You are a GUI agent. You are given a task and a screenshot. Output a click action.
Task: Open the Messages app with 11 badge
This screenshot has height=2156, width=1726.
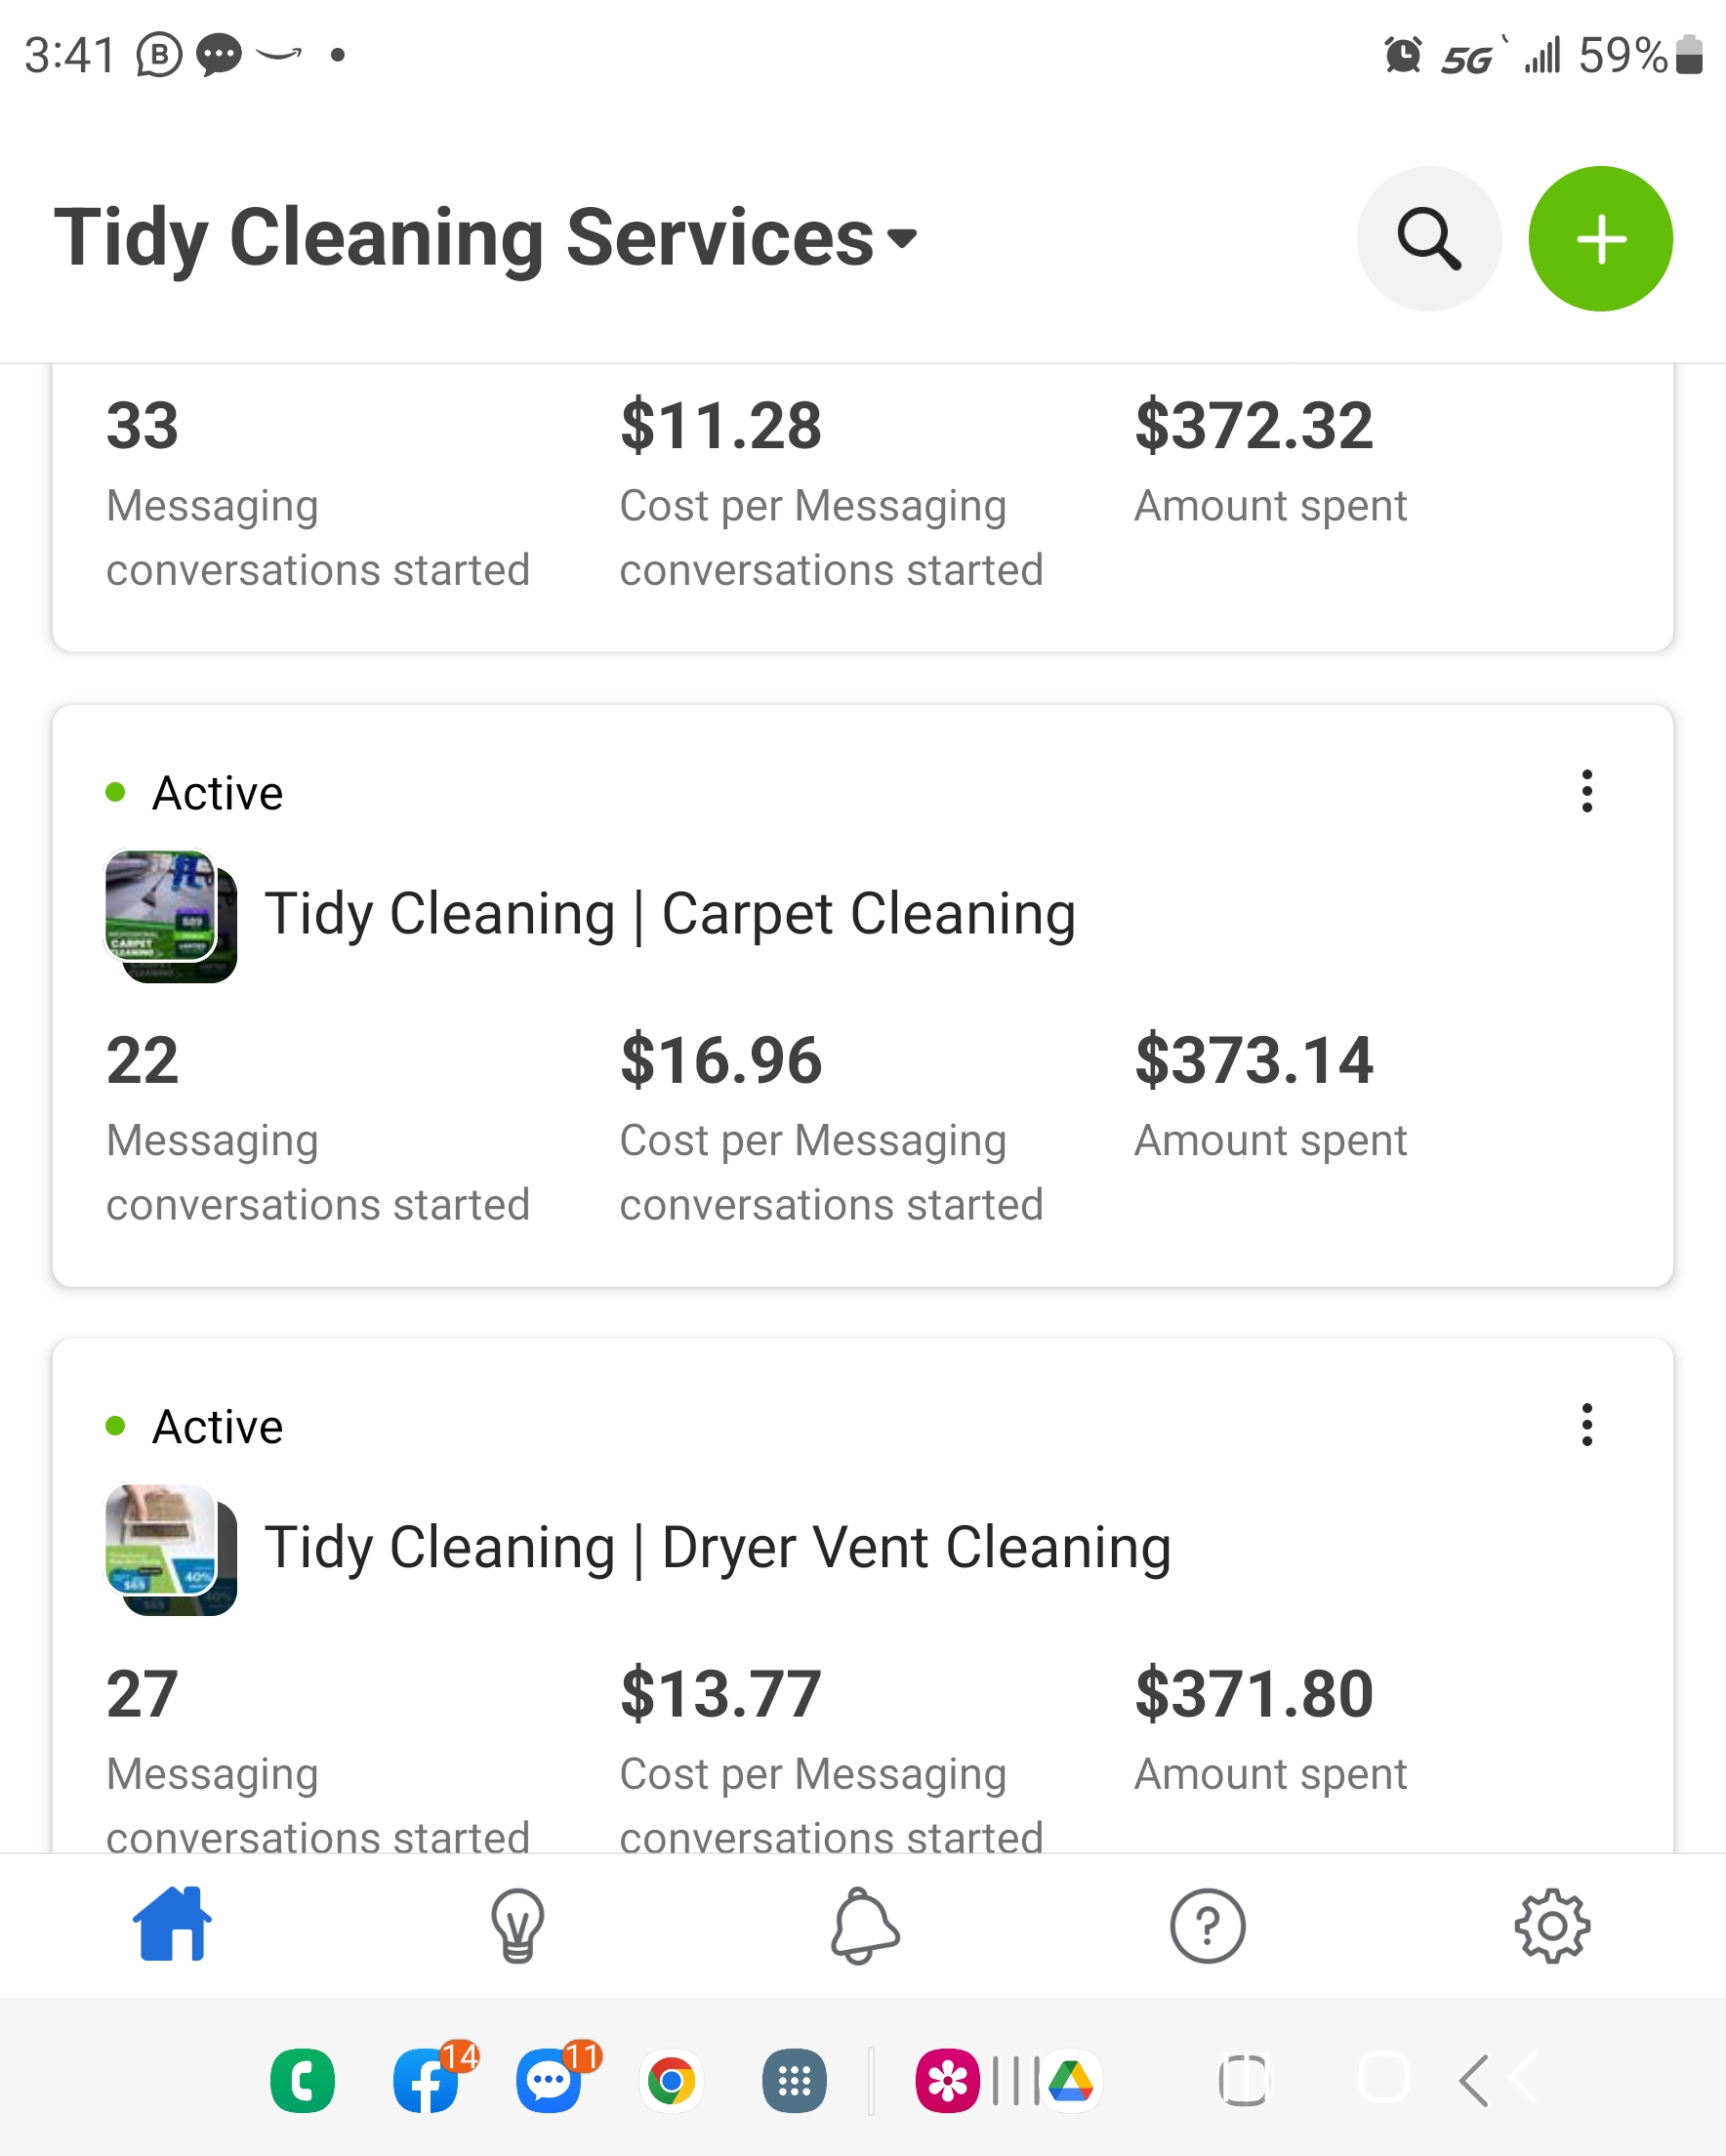(549, 2080)
